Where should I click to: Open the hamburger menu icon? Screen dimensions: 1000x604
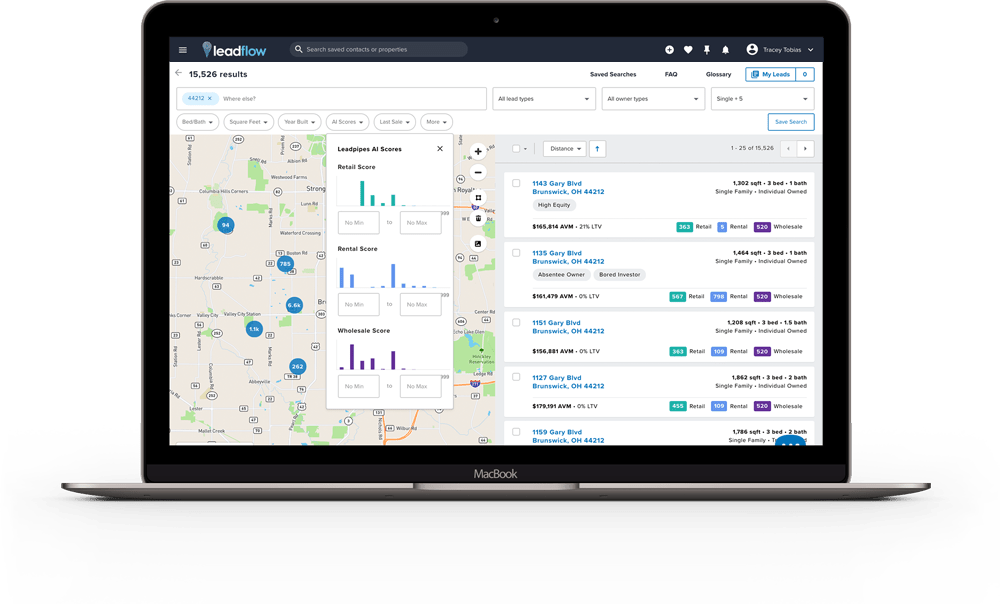point(182,50)
